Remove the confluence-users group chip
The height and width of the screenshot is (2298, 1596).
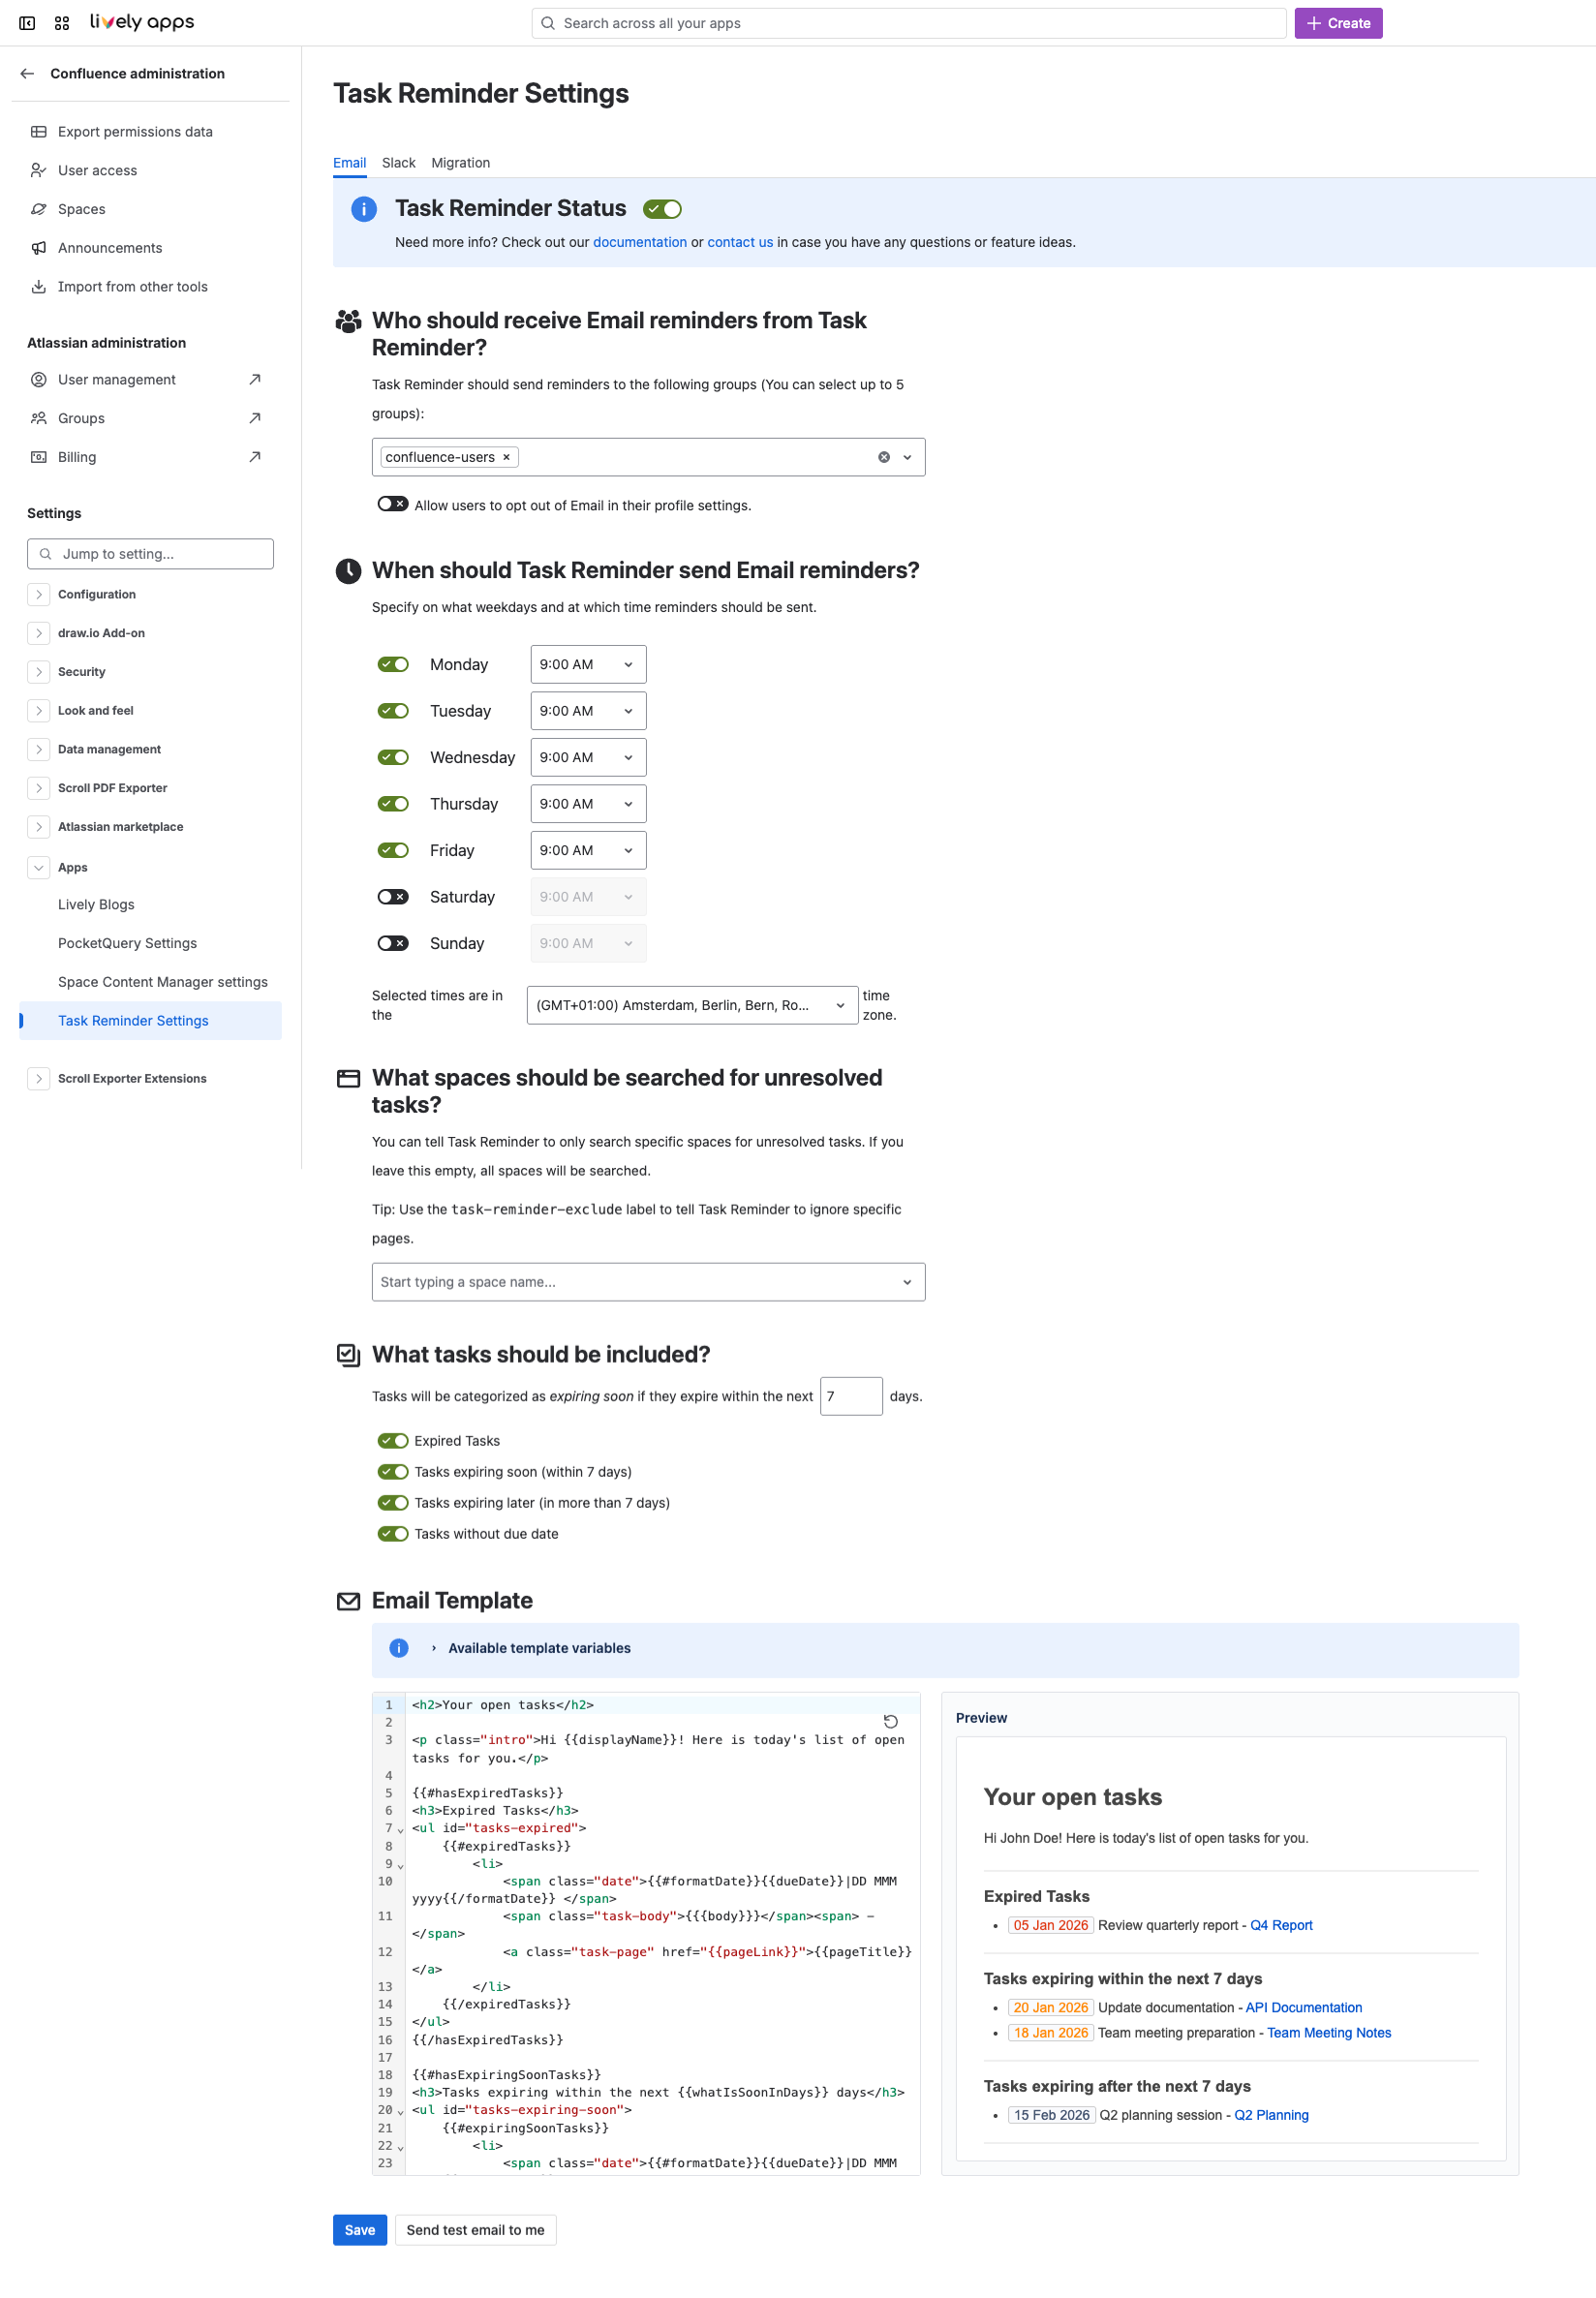[507, 457]
